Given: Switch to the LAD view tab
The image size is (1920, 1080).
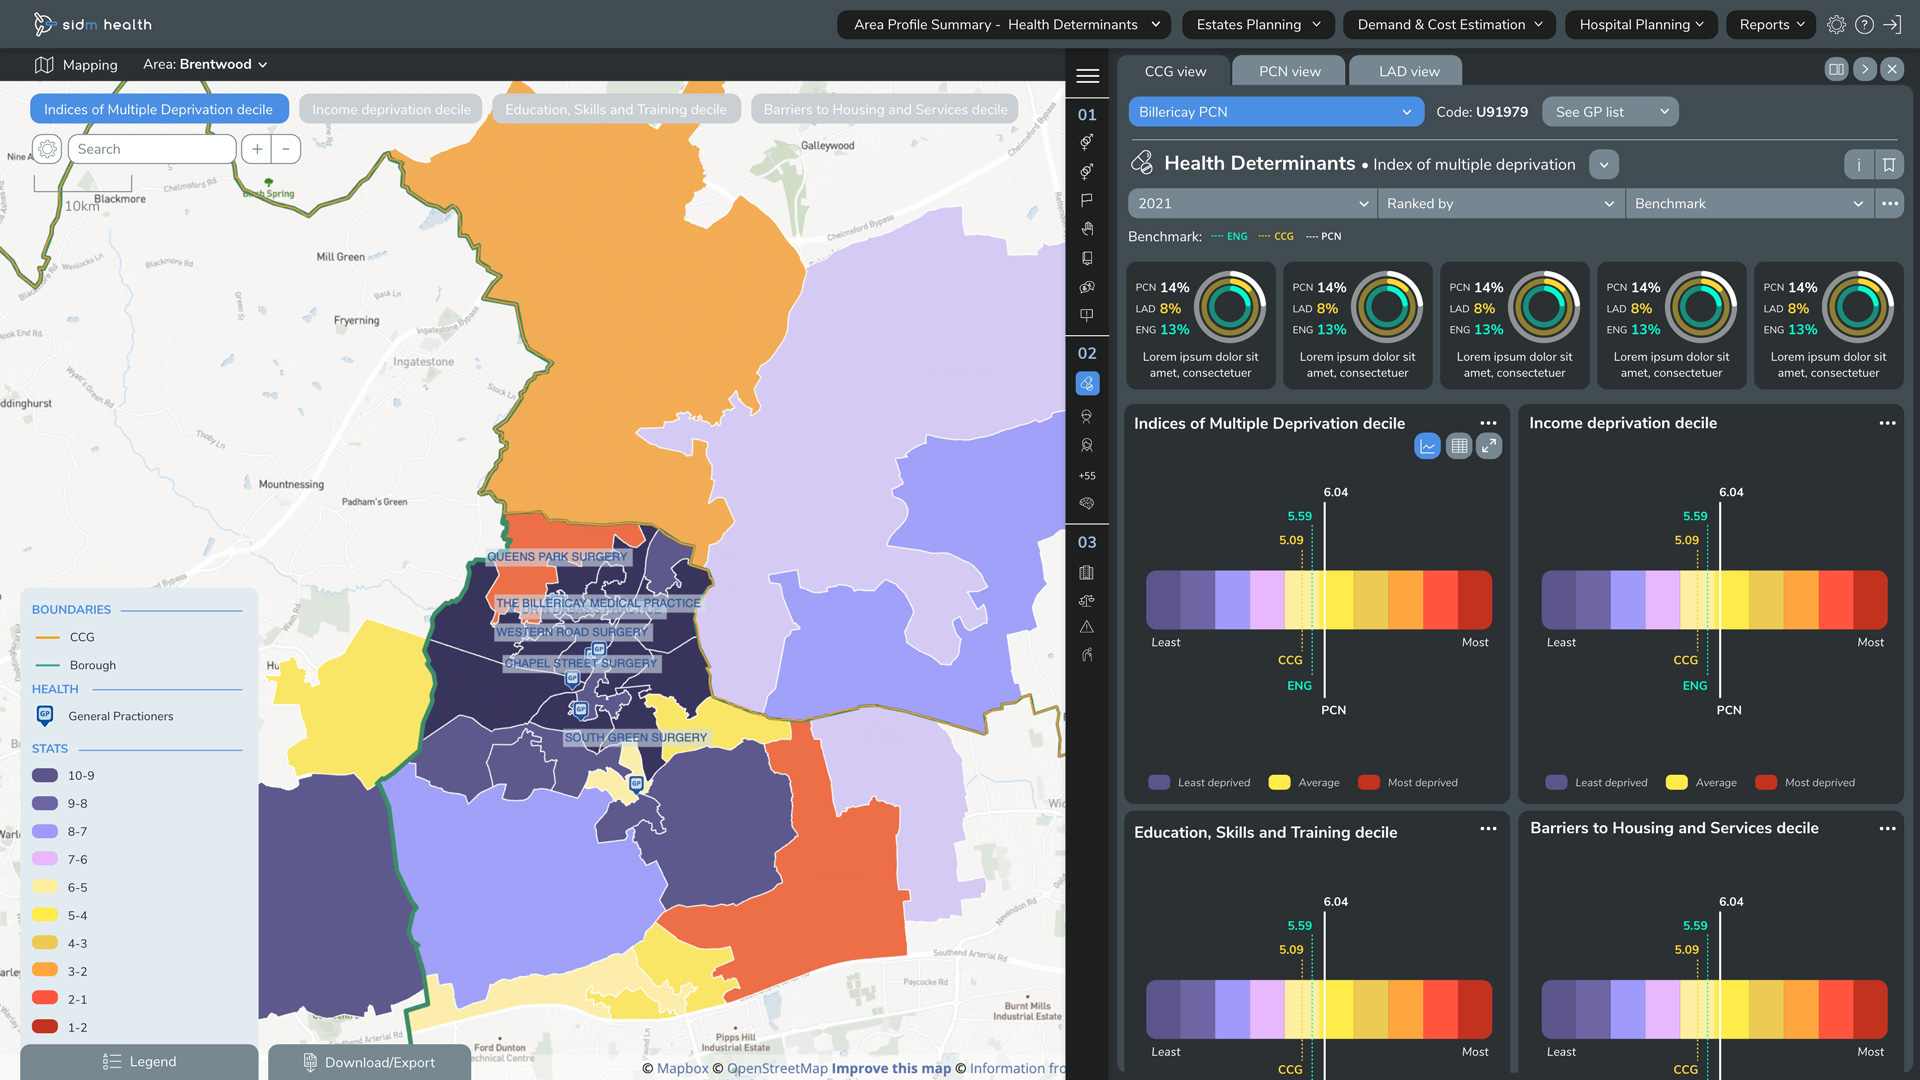Looking at the screenshot, I should pos(1408,71).
